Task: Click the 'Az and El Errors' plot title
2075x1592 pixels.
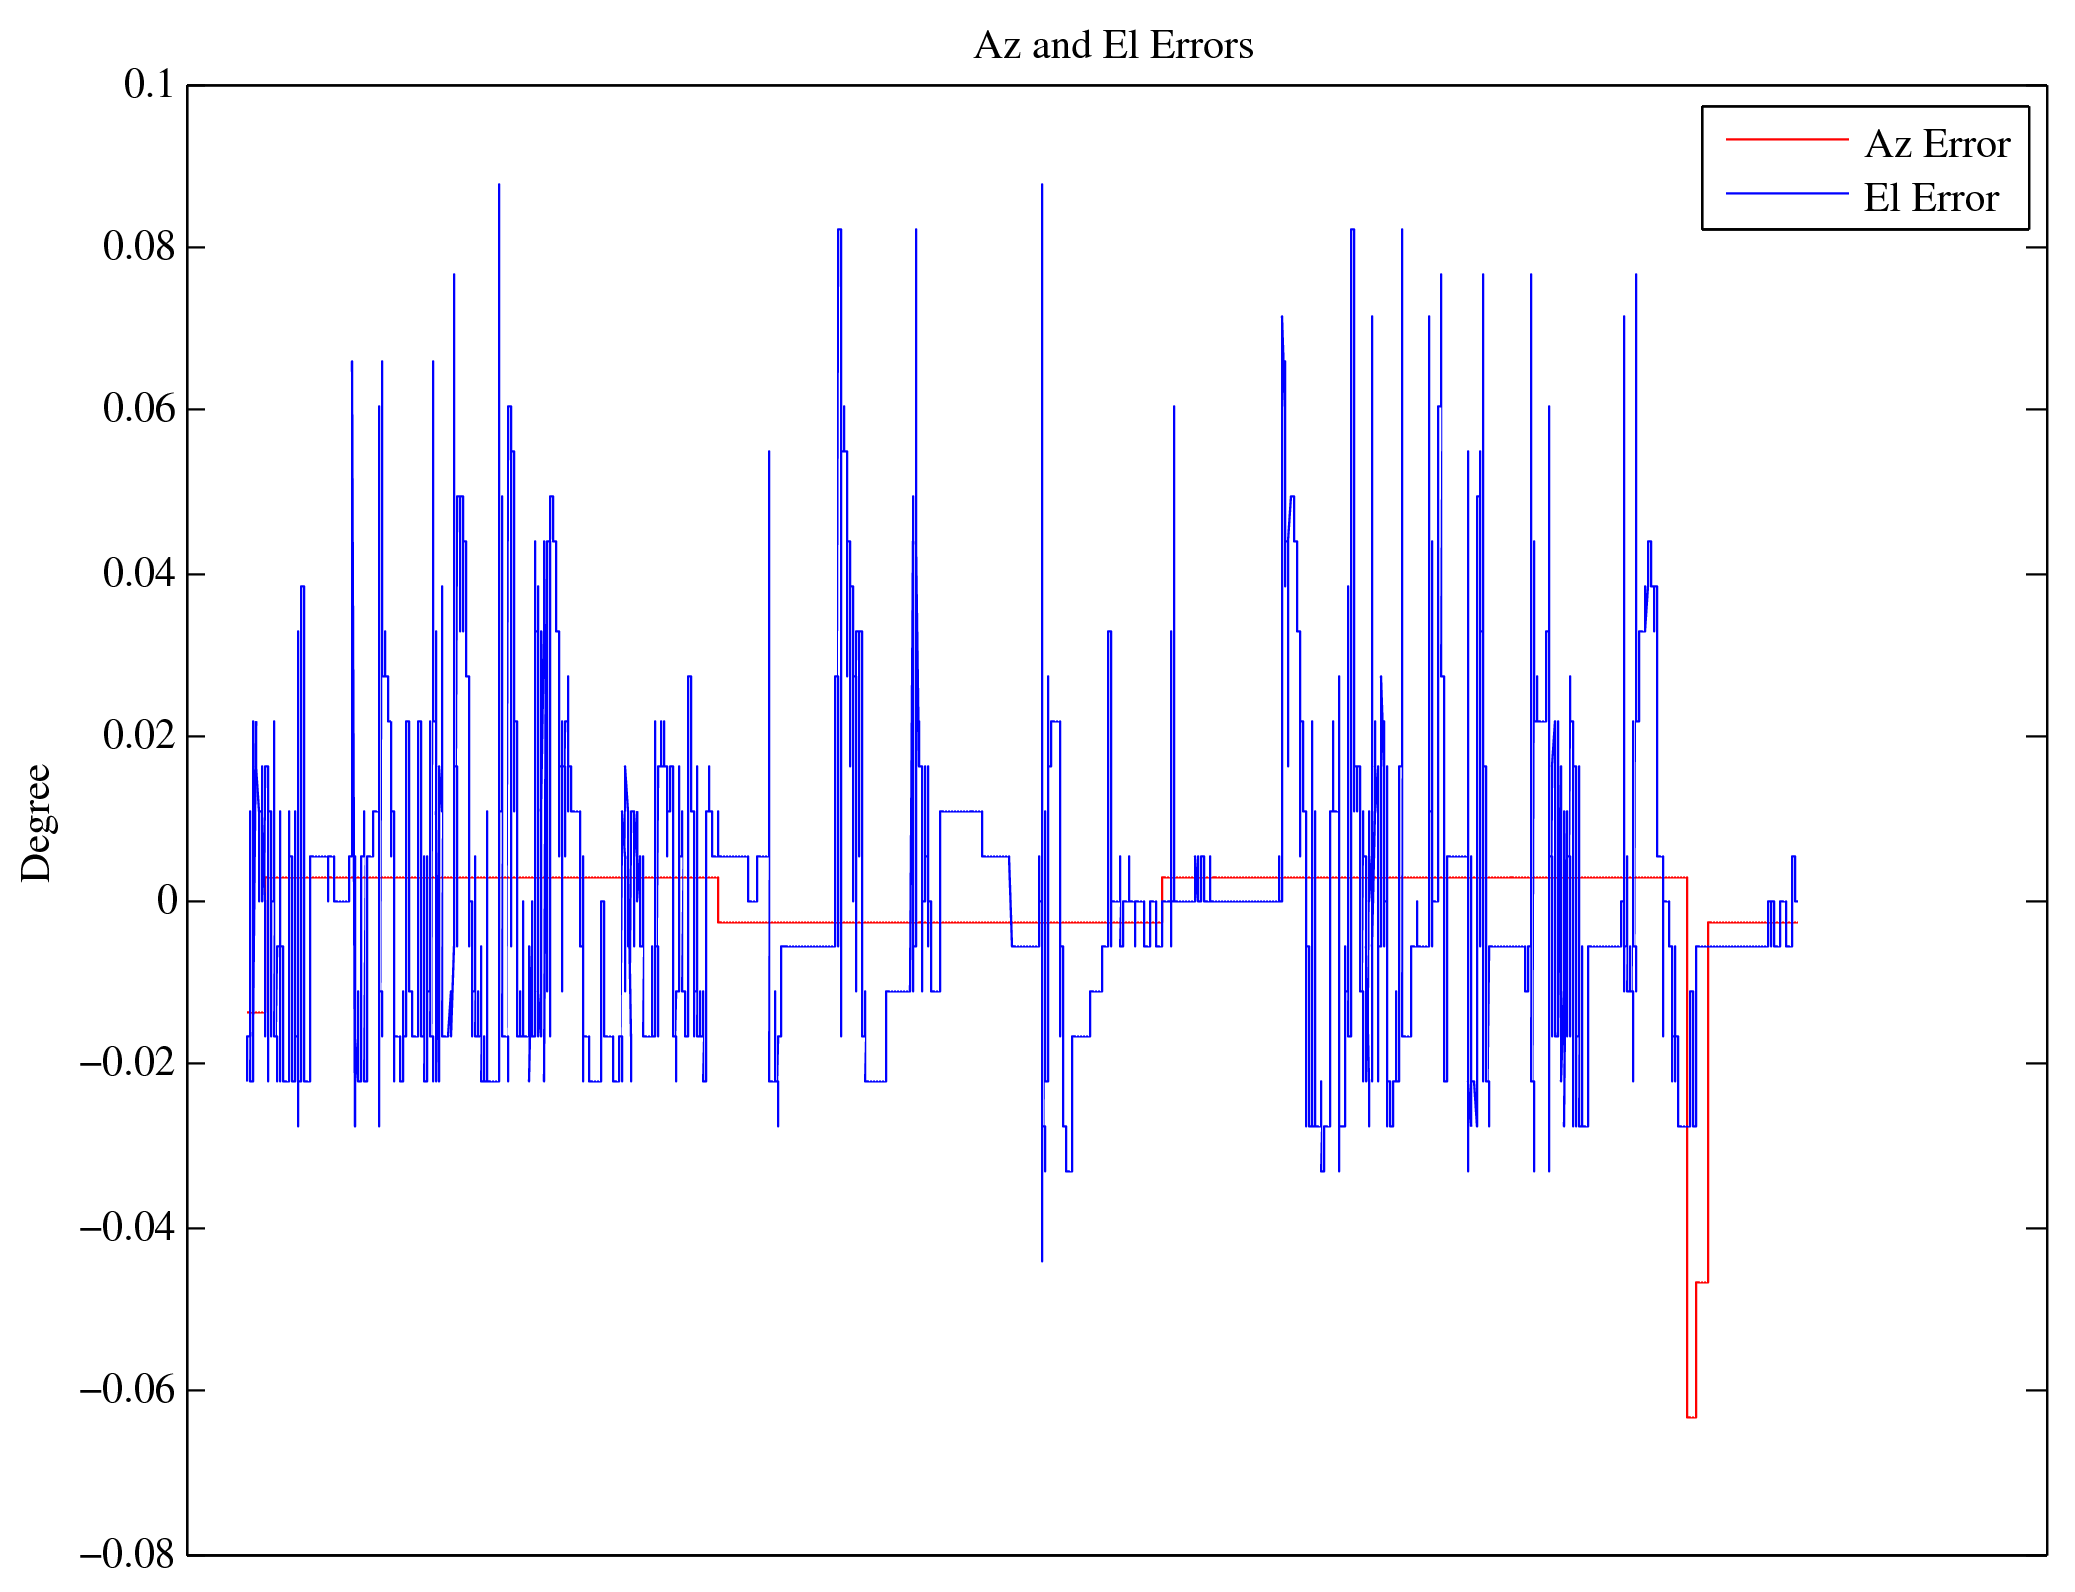Action: tap(1112, 46)
